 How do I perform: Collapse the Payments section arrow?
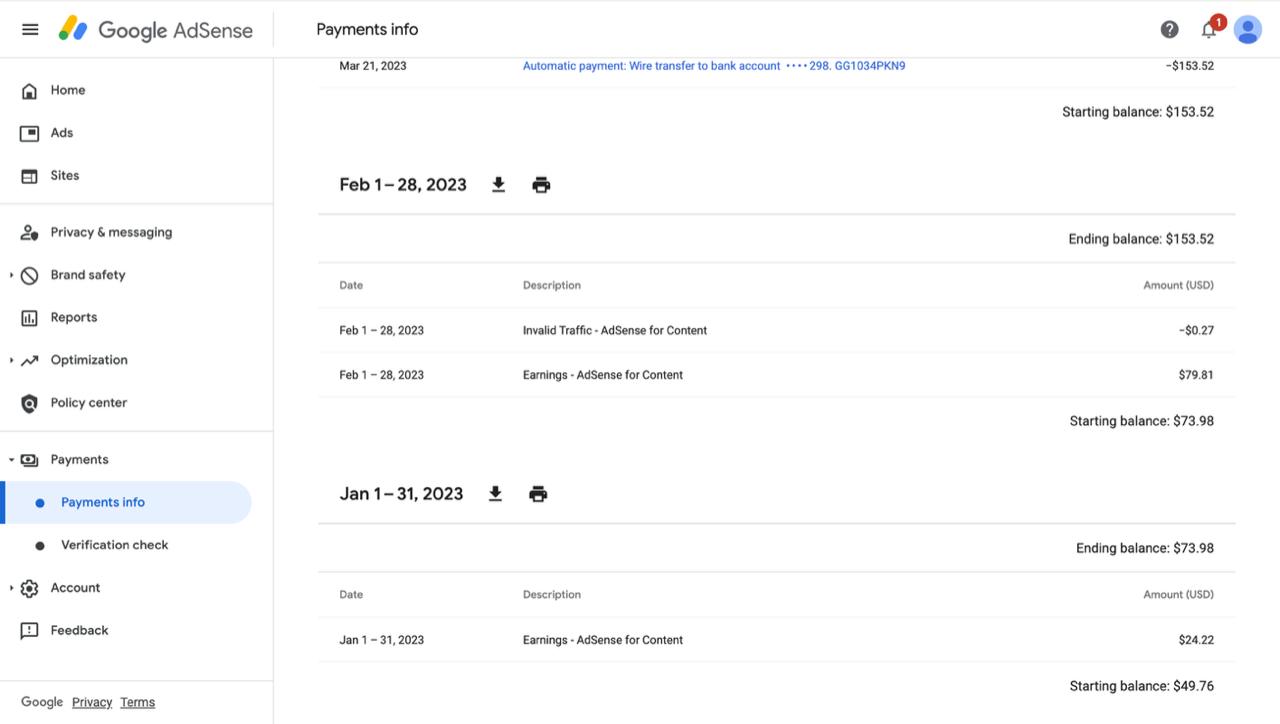(11, 460)
